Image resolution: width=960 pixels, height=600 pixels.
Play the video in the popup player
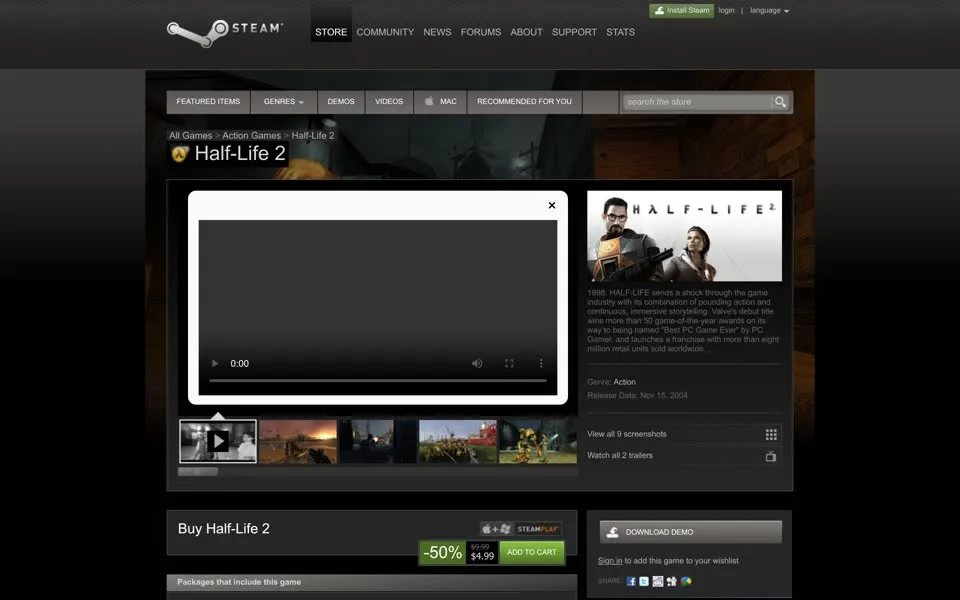click(x=215, y=364)
